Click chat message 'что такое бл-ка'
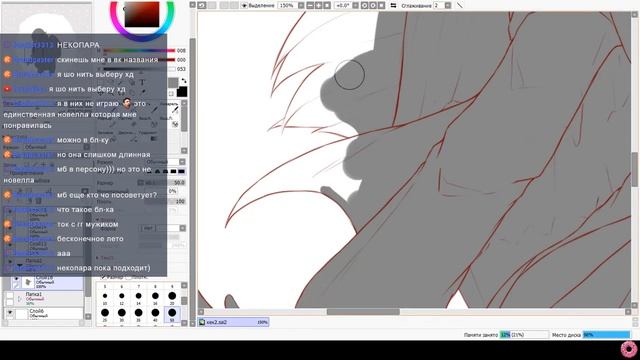The width and height of the screenshot is (640, 360). pos(85,209)
